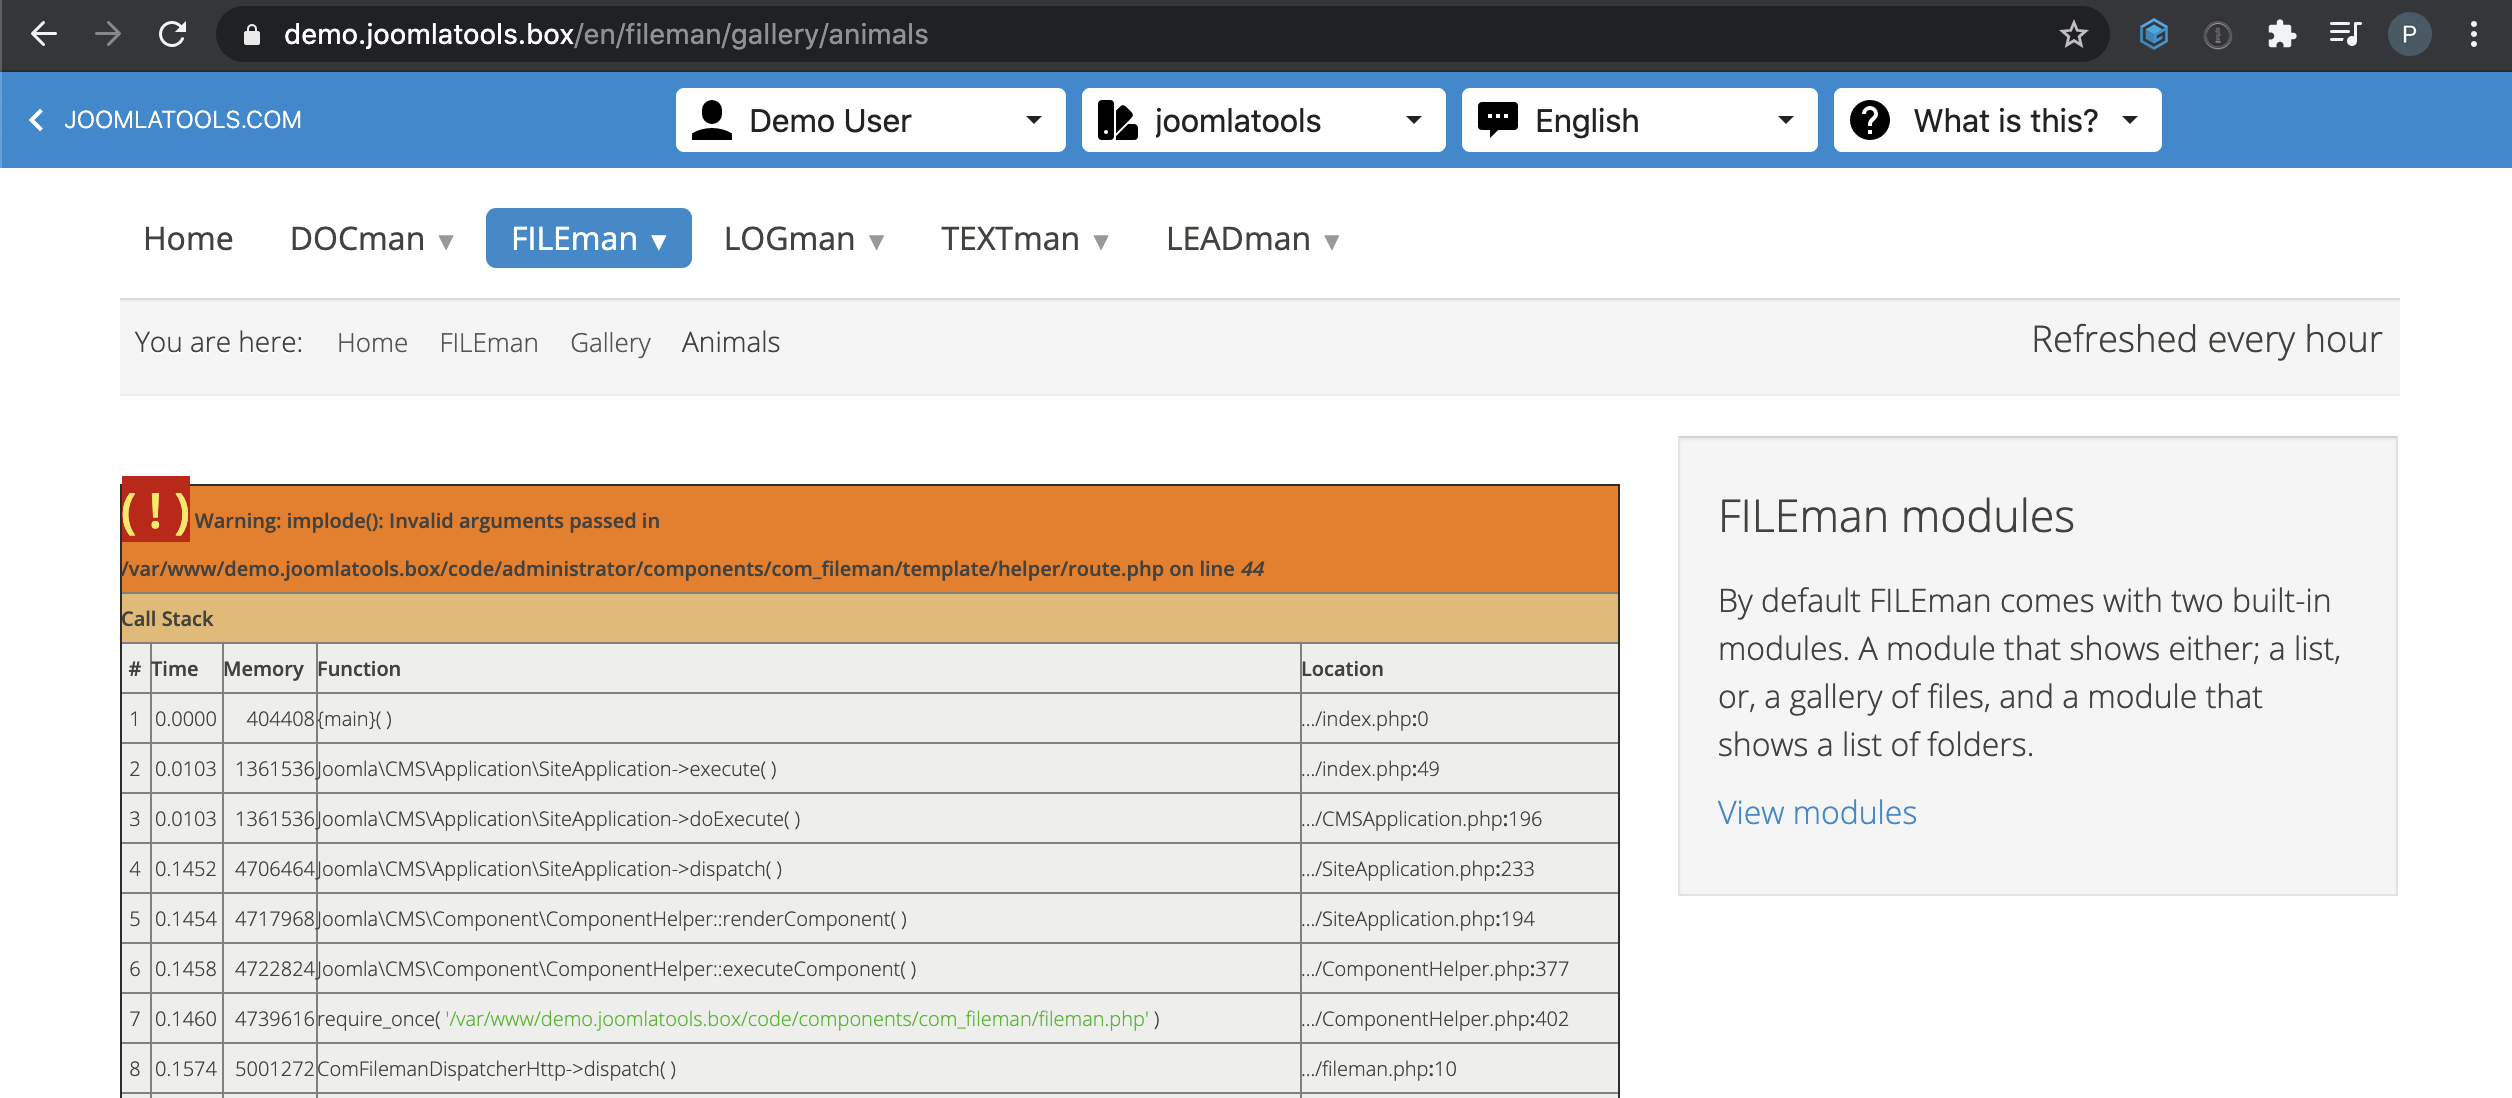
Task: Open the browser extensions puzzle icon
Action: [x=2283, y=33]
